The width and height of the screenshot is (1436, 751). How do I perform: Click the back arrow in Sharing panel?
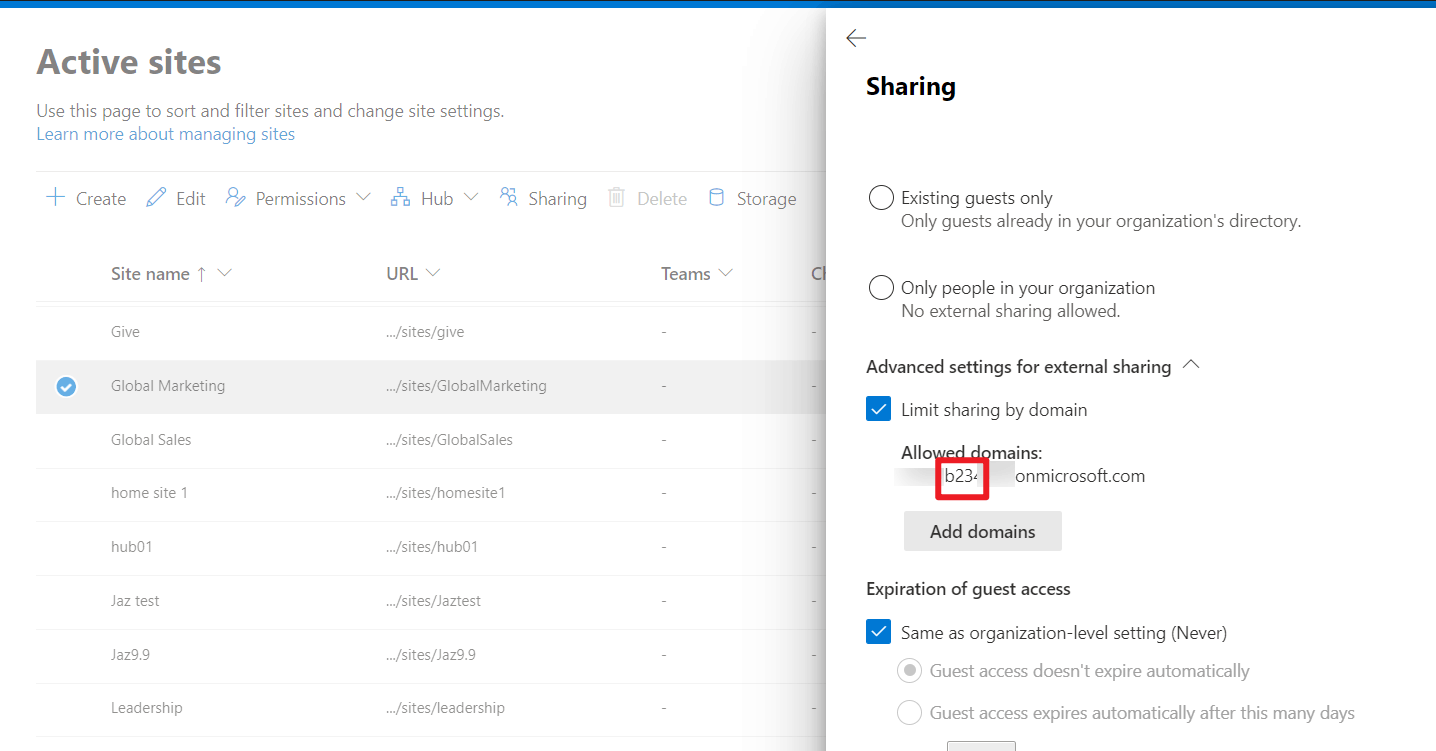(x=855, y=38)
